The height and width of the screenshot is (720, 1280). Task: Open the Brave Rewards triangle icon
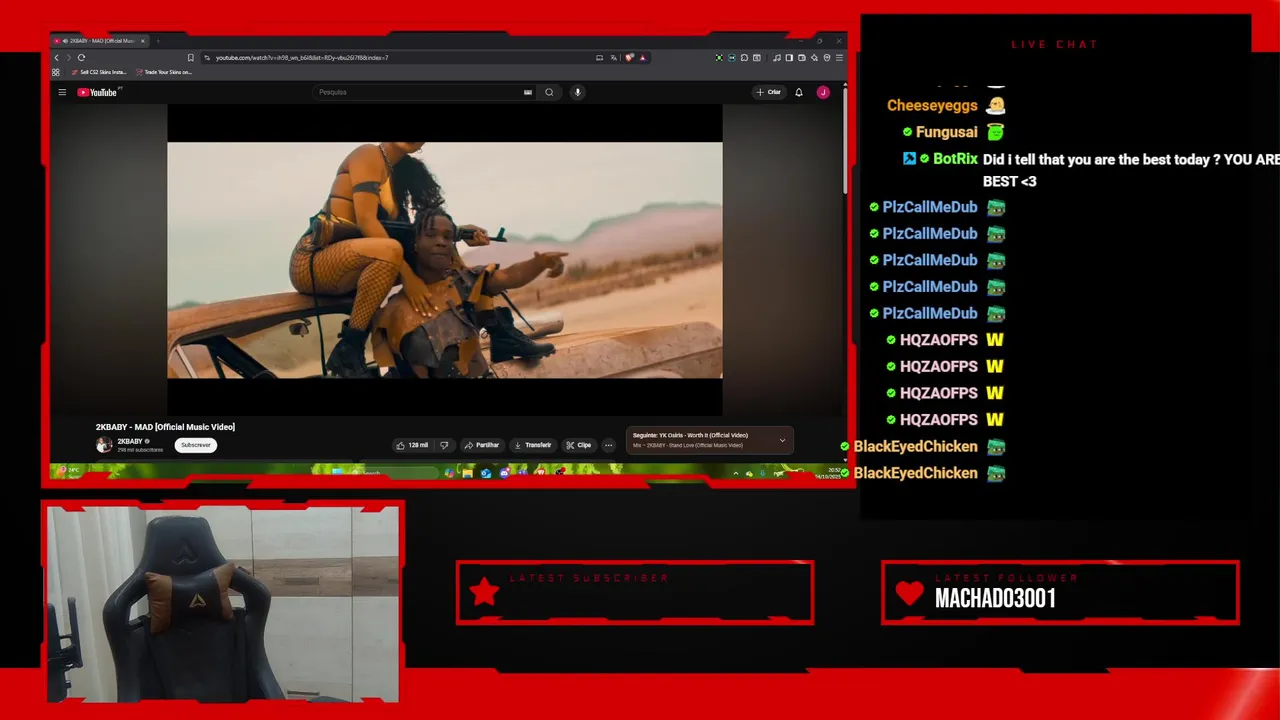(x=642, y=58)
